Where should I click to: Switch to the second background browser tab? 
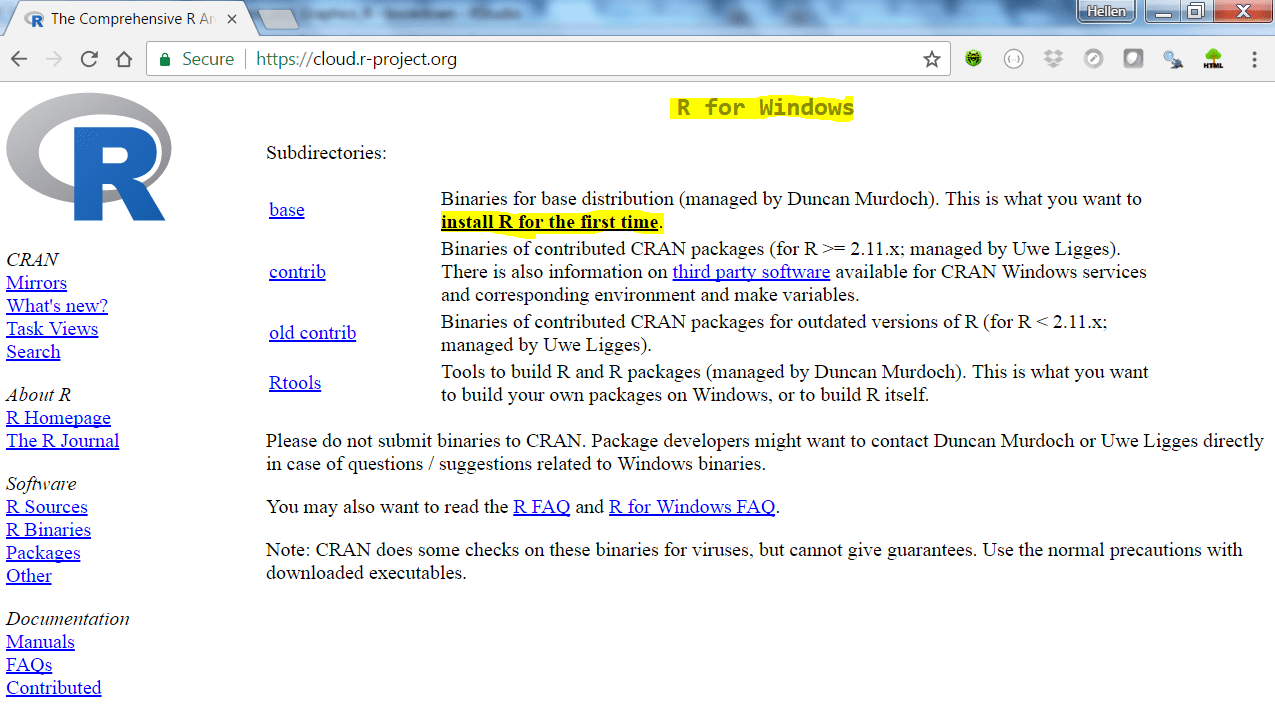click(277, 18)
